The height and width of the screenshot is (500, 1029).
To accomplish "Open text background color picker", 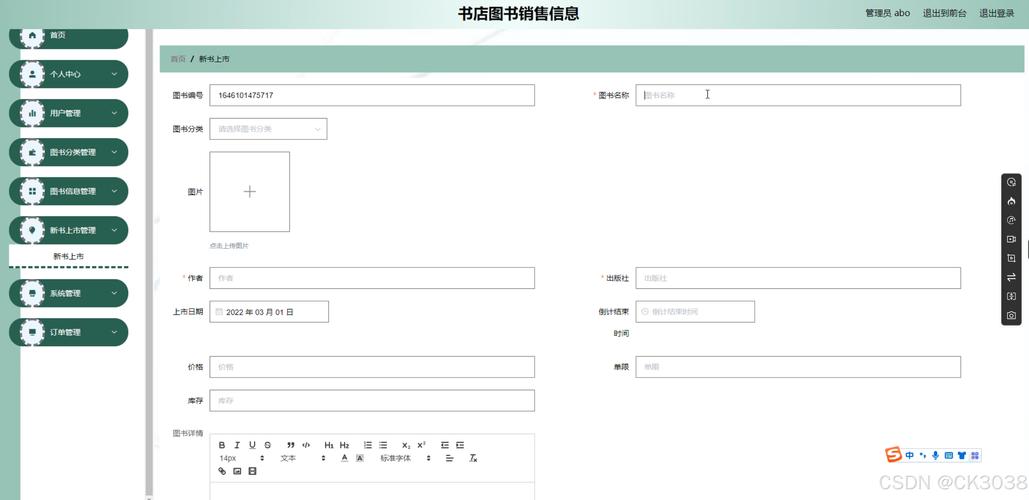I will [360, 458].
